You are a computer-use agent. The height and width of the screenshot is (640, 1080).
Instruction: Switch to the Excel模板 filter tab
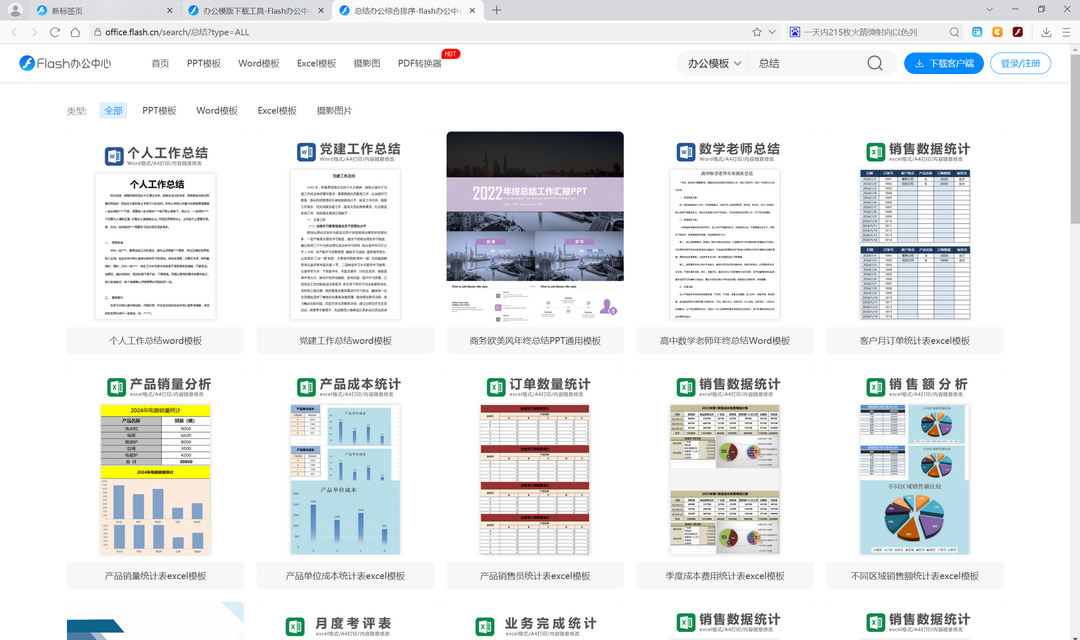click(277, 110)
